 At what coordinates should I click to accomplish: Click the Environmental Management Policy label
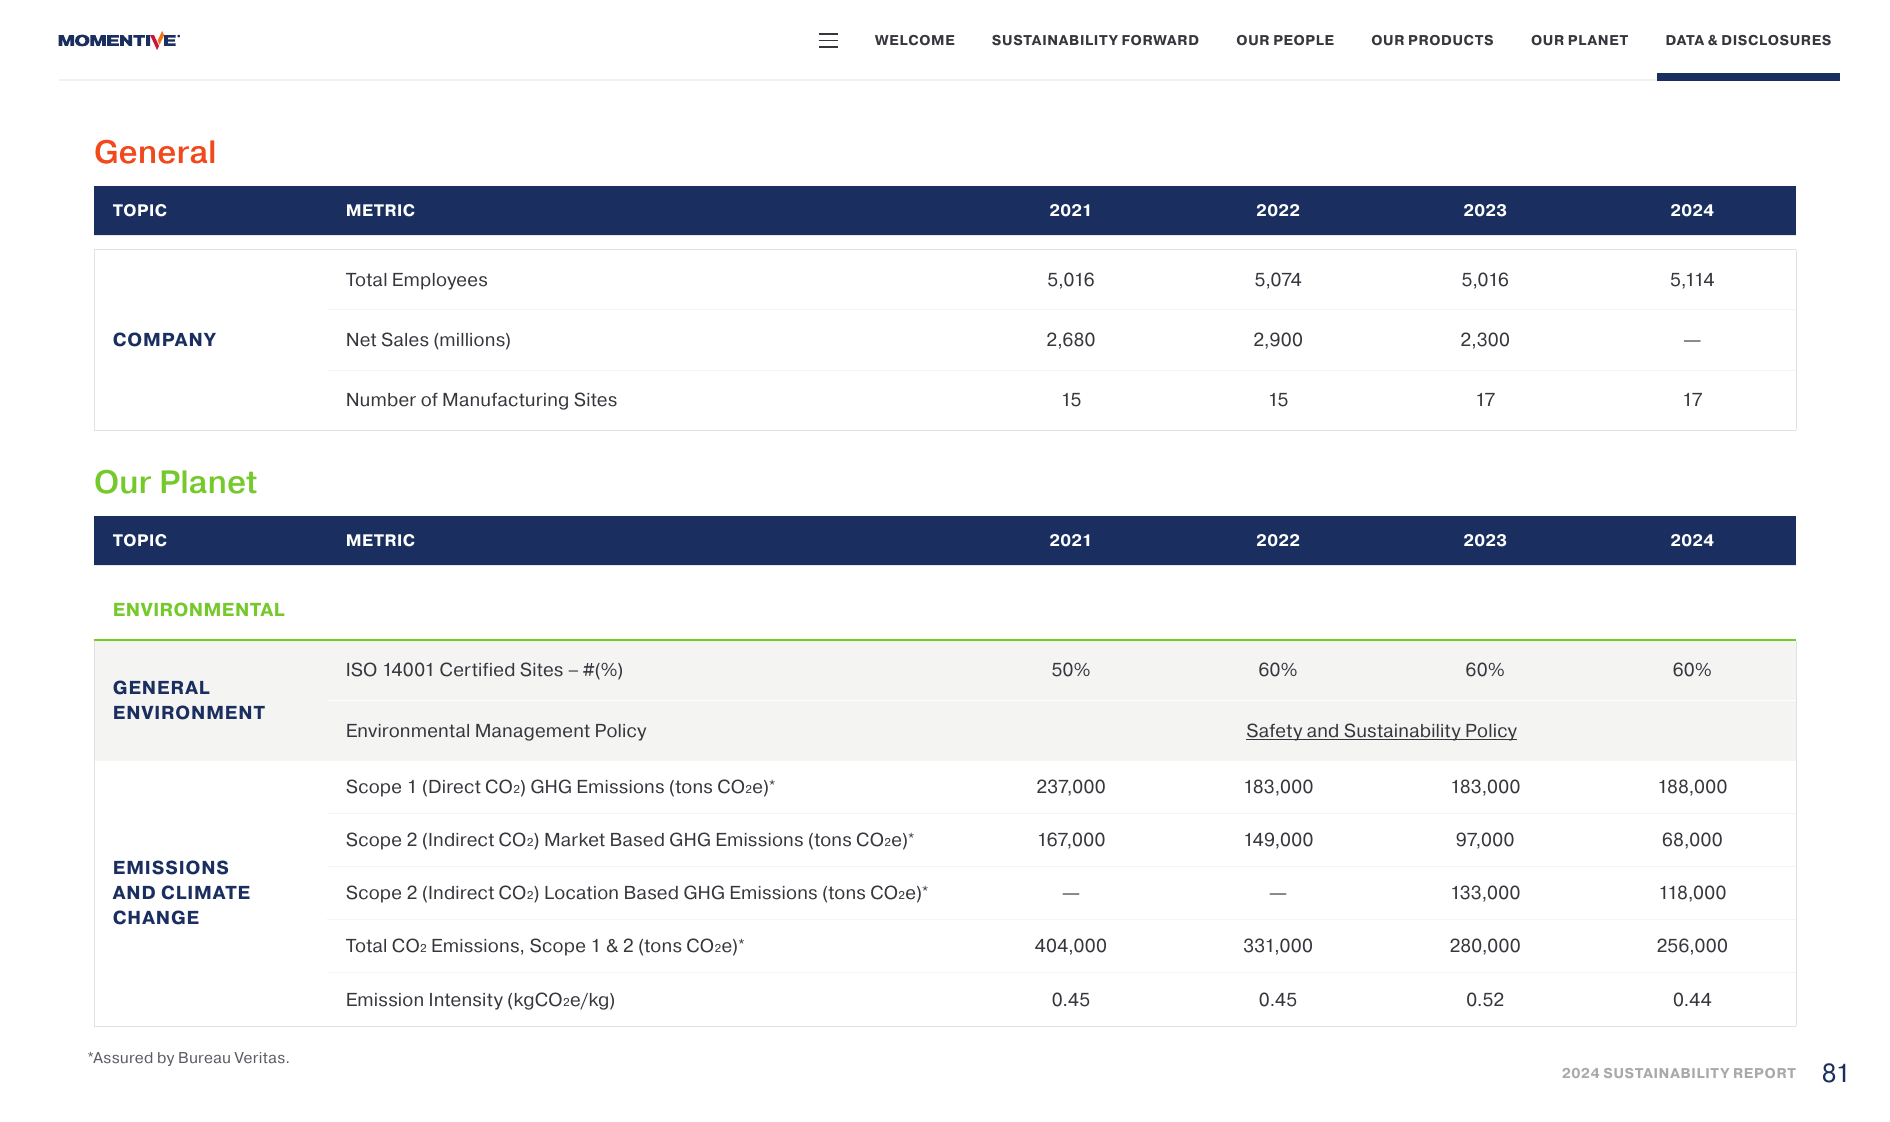coord(496,731)
